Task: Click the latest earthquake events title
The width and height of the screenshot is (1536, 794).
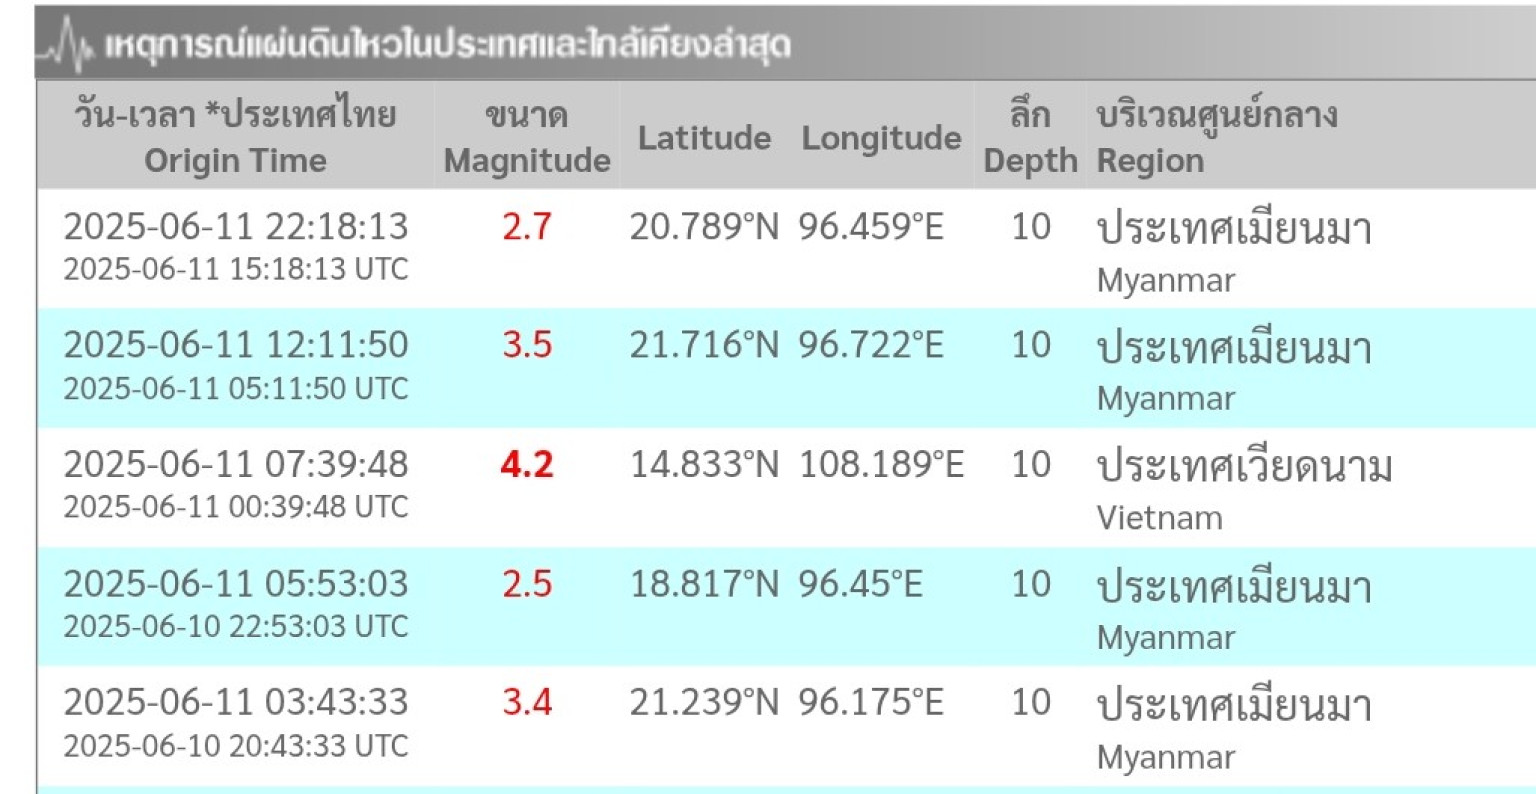Action: [x=447, y=45]
